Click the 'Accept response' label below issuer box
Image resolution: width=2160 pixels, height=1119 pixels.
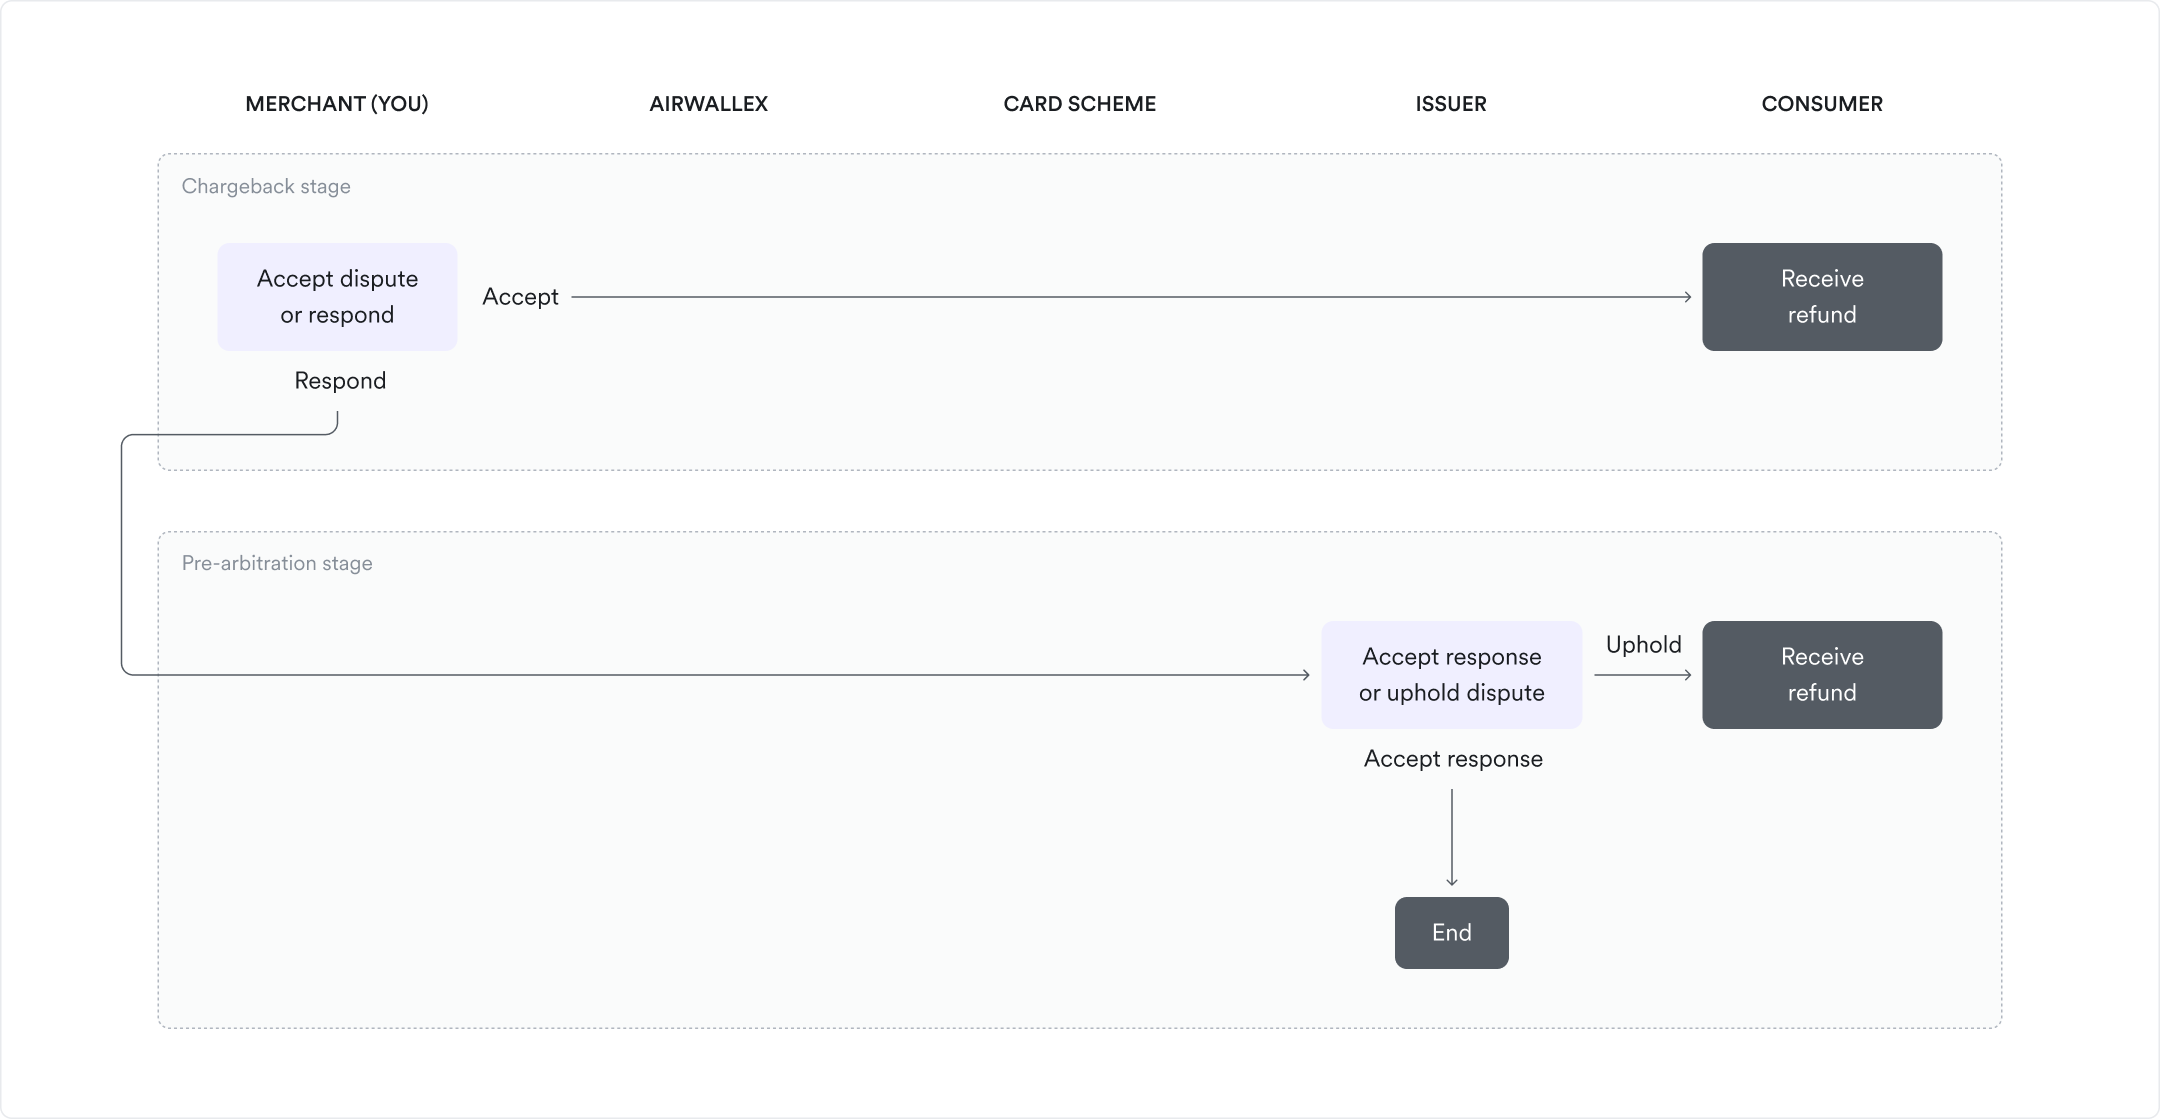pos(1453,759)
